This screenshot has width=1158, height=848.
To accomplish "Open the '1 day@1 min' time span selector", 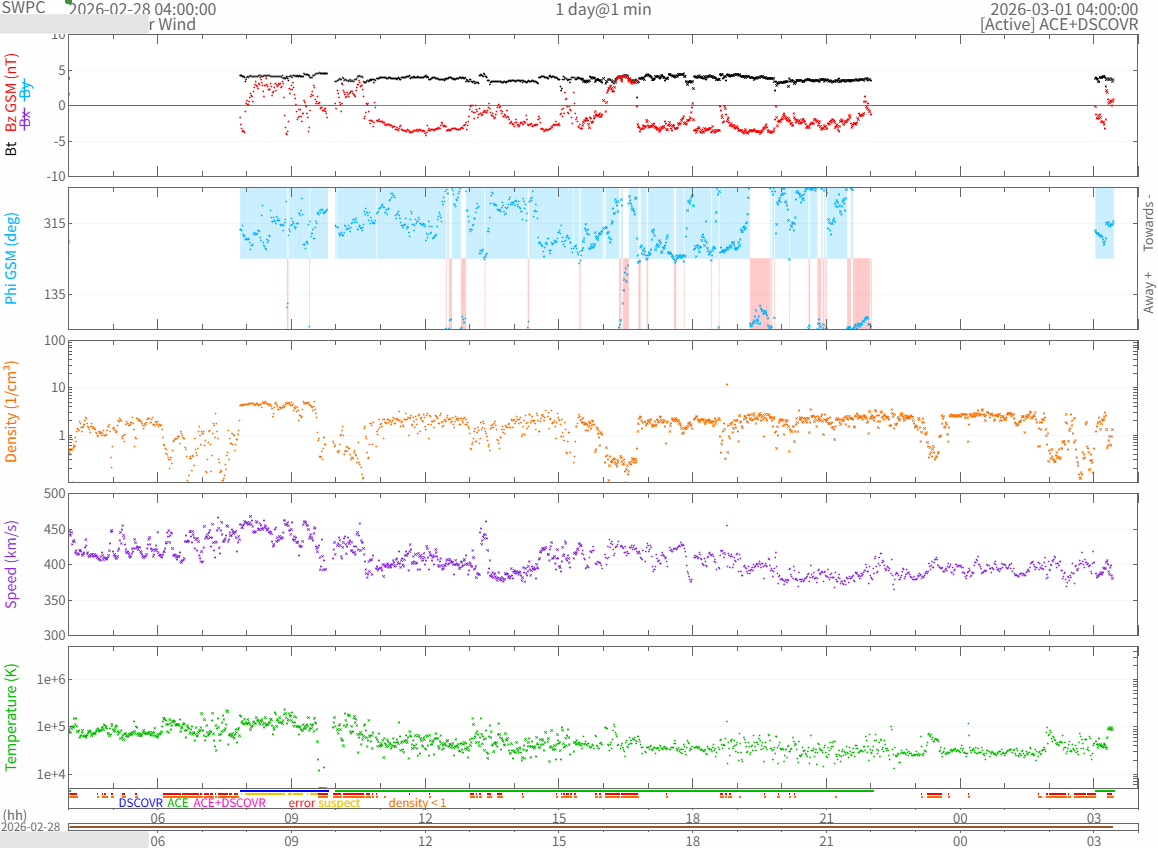I will pyautogui.click(x=603, y=9).
